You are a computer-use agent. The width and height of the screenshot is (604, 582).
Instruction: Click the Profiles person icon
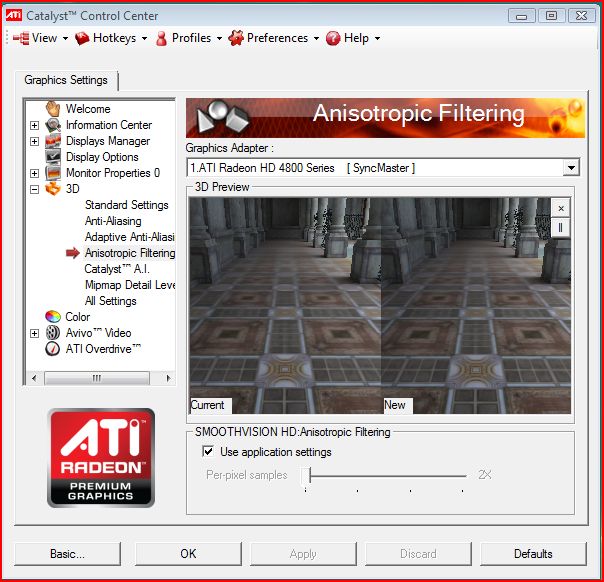(x=162, y=39)
